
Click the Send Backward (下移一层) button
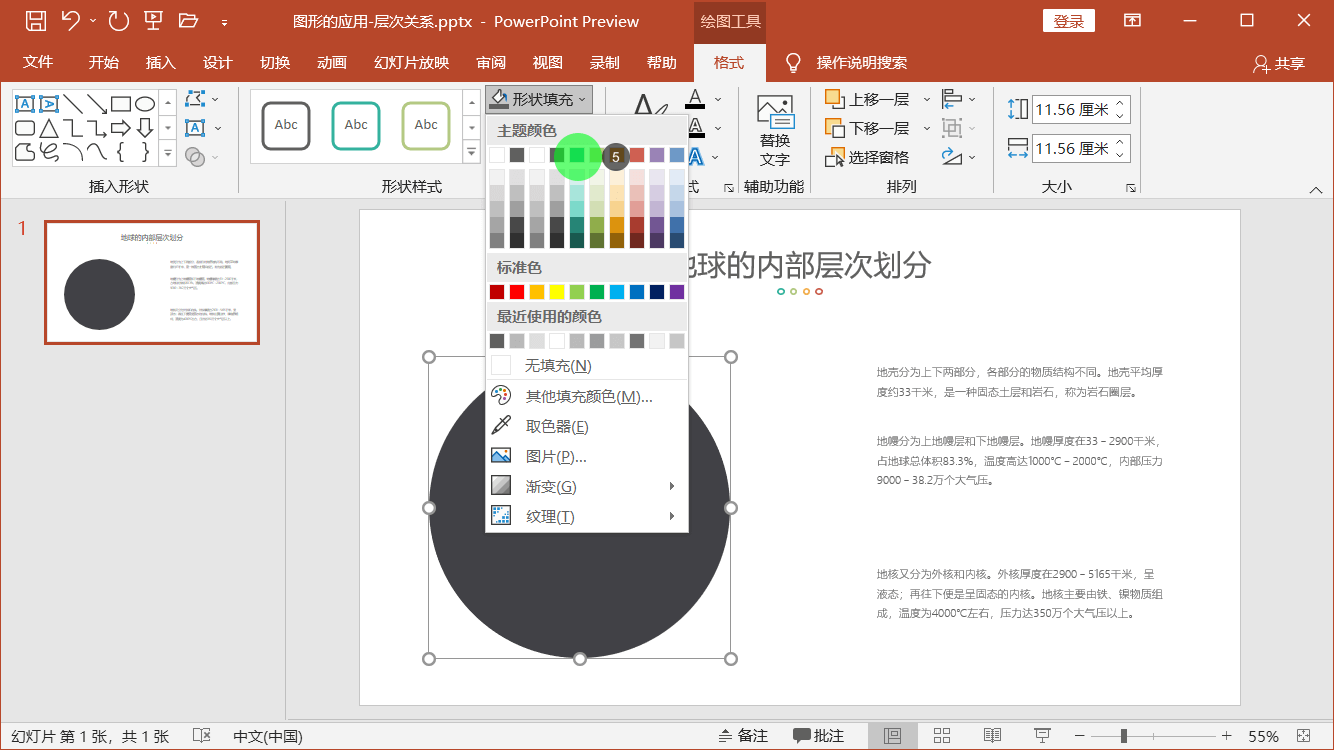click(867, 128)
